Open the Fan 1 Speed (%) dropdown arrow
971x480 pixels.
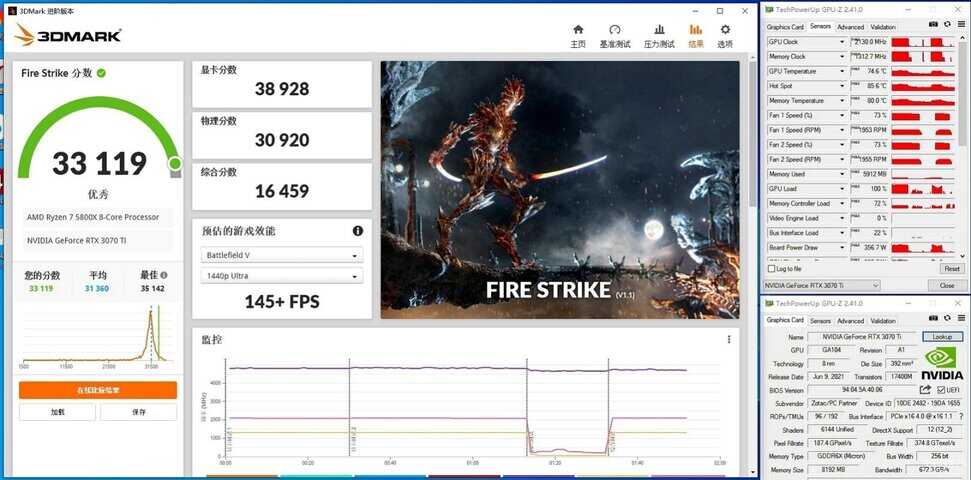point(842,115)
